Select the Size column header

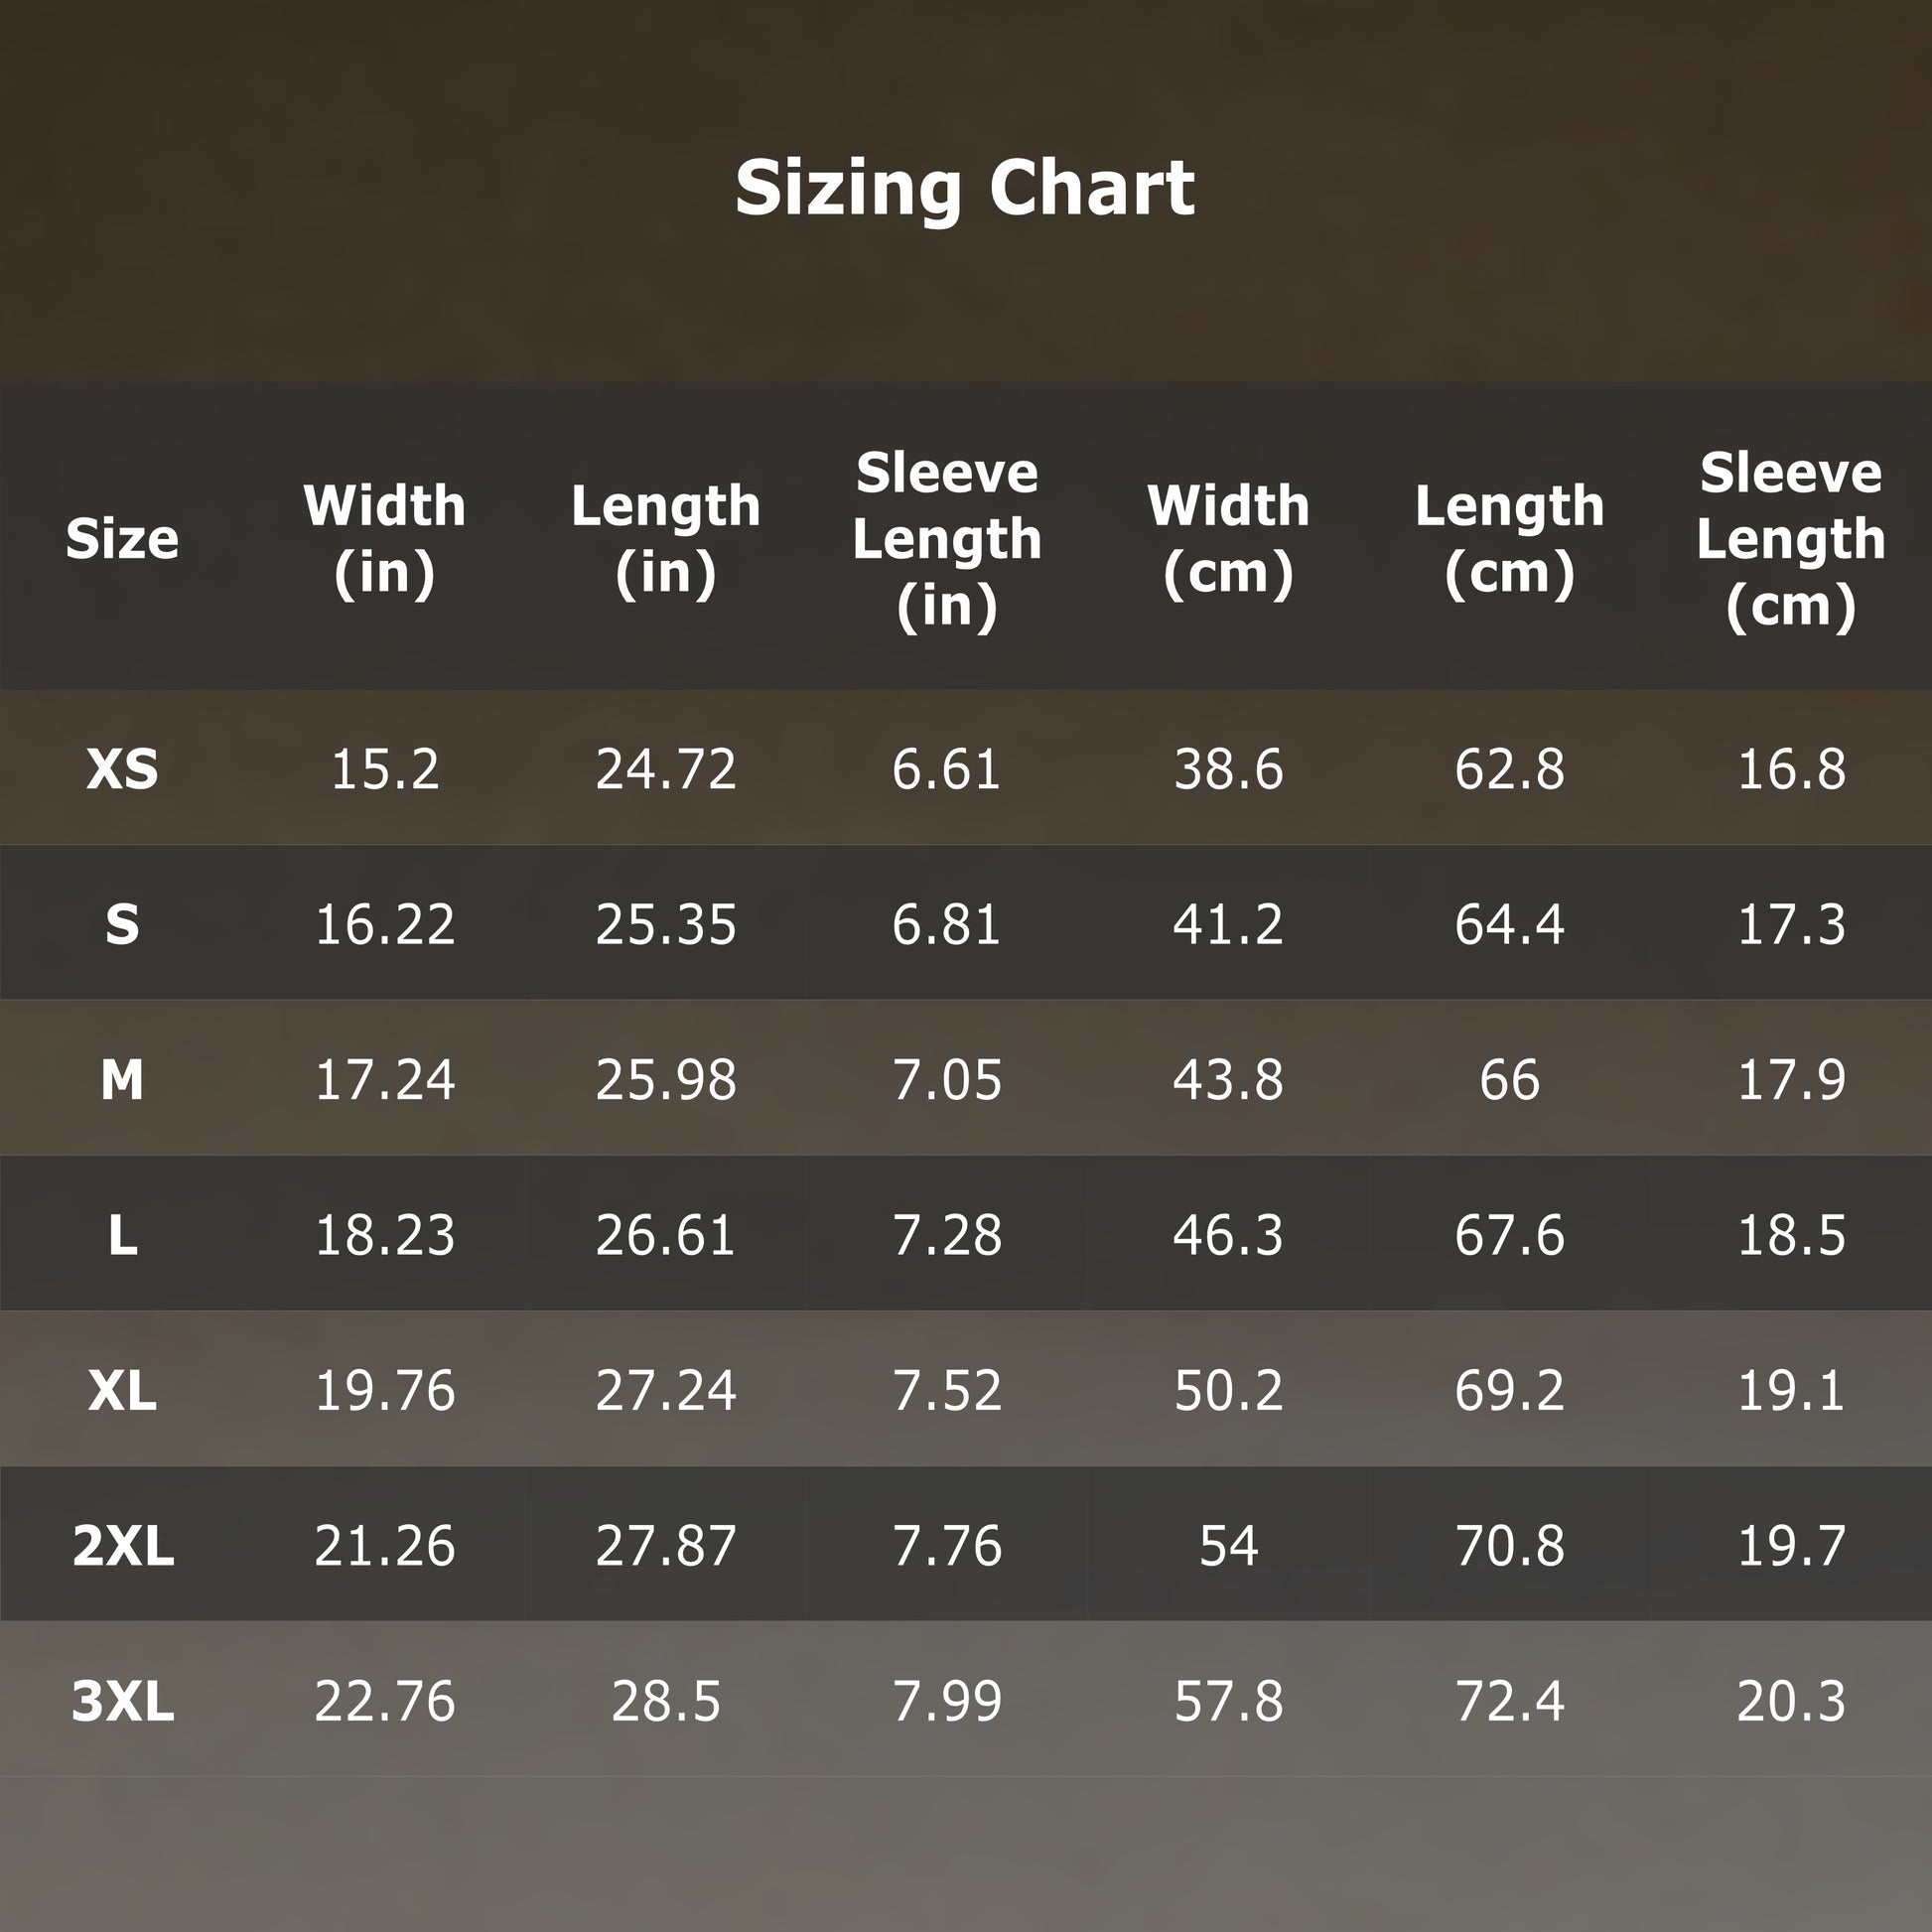[x=122, y=539]
